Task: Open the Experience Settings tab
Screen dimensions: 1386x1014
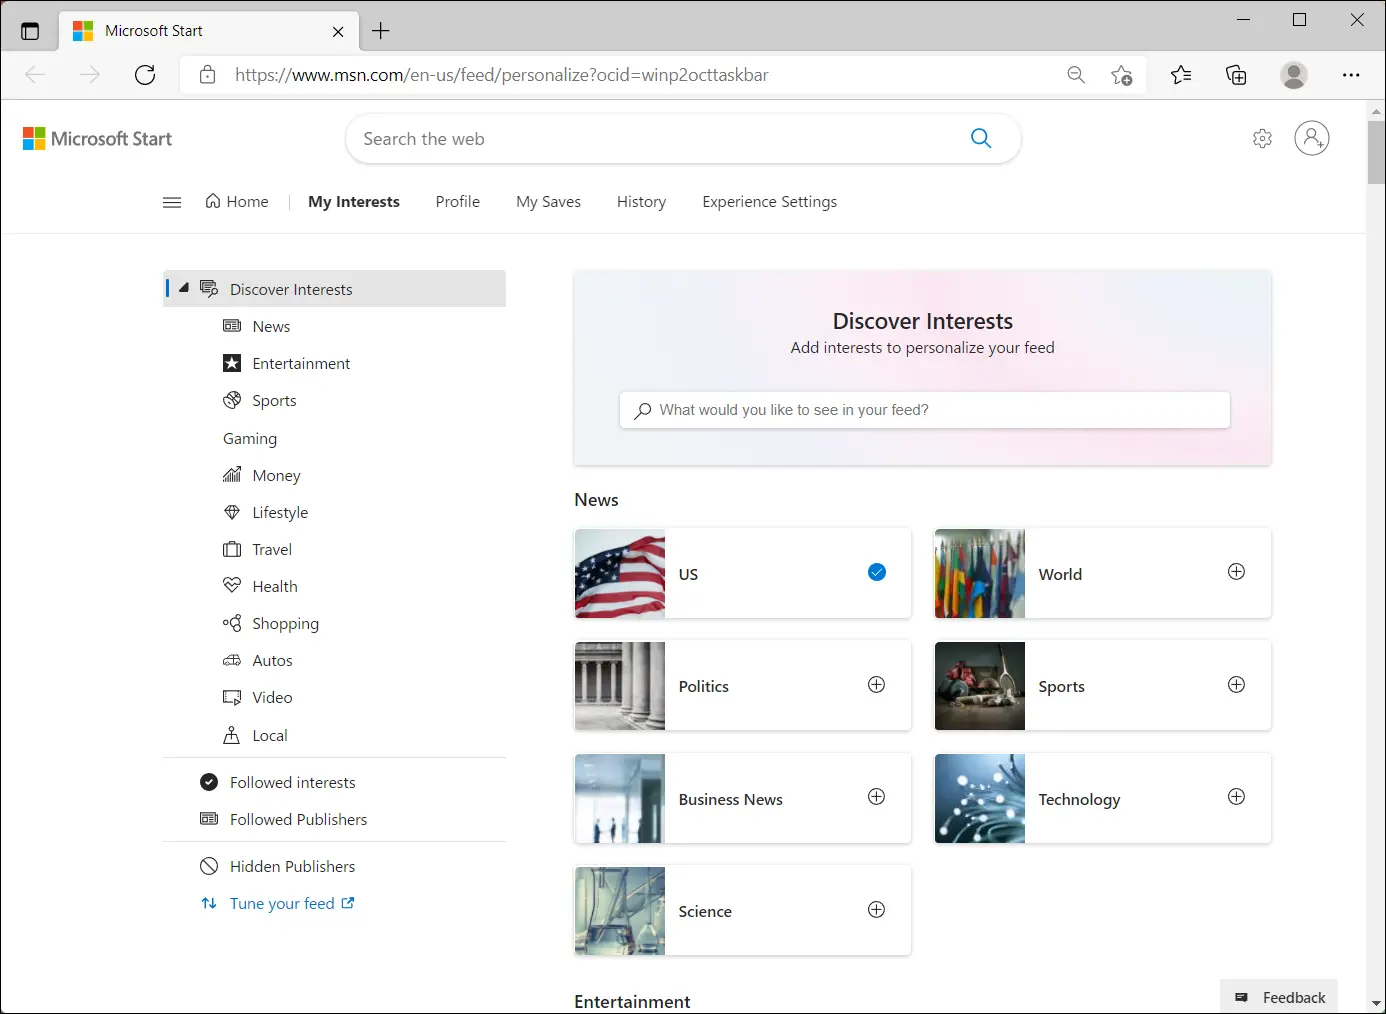Action: (x=769, y=202)
